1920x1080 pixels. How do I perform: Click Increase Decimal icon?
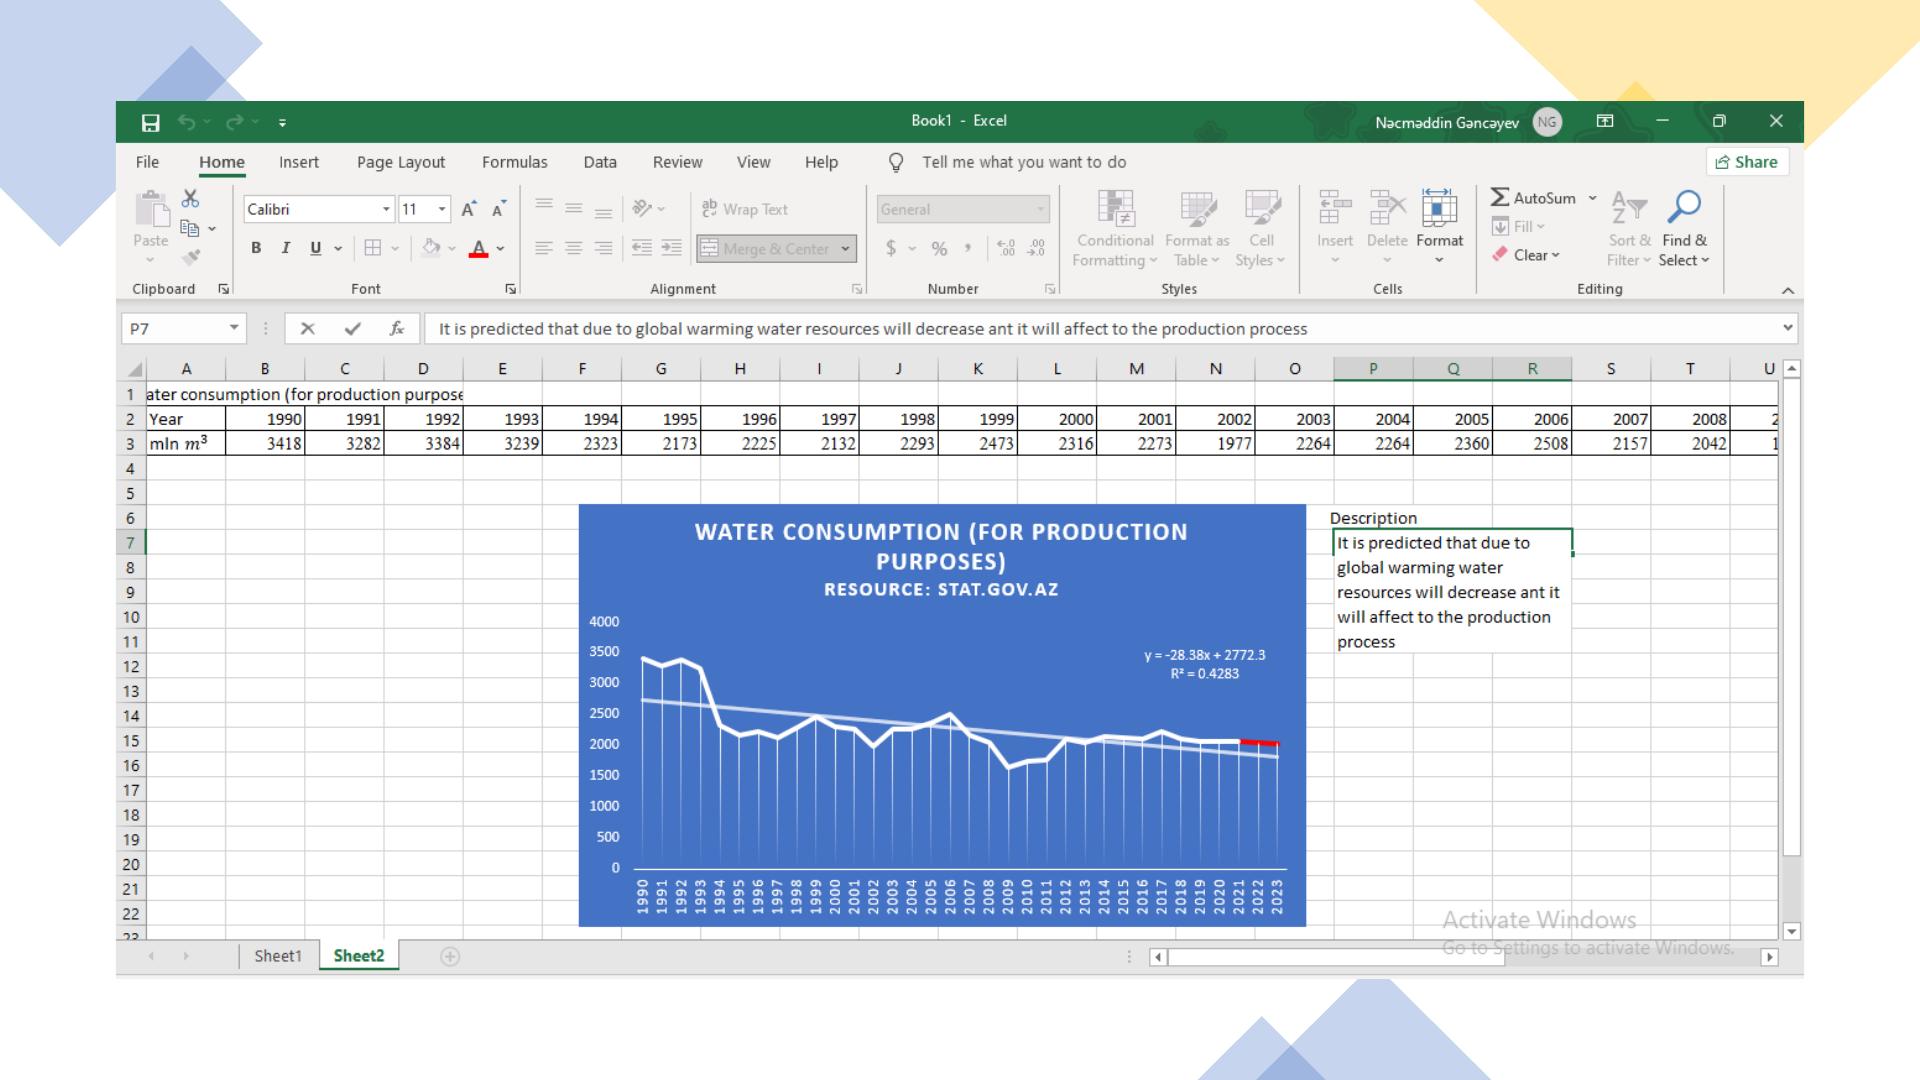(x=1006, y=248)
